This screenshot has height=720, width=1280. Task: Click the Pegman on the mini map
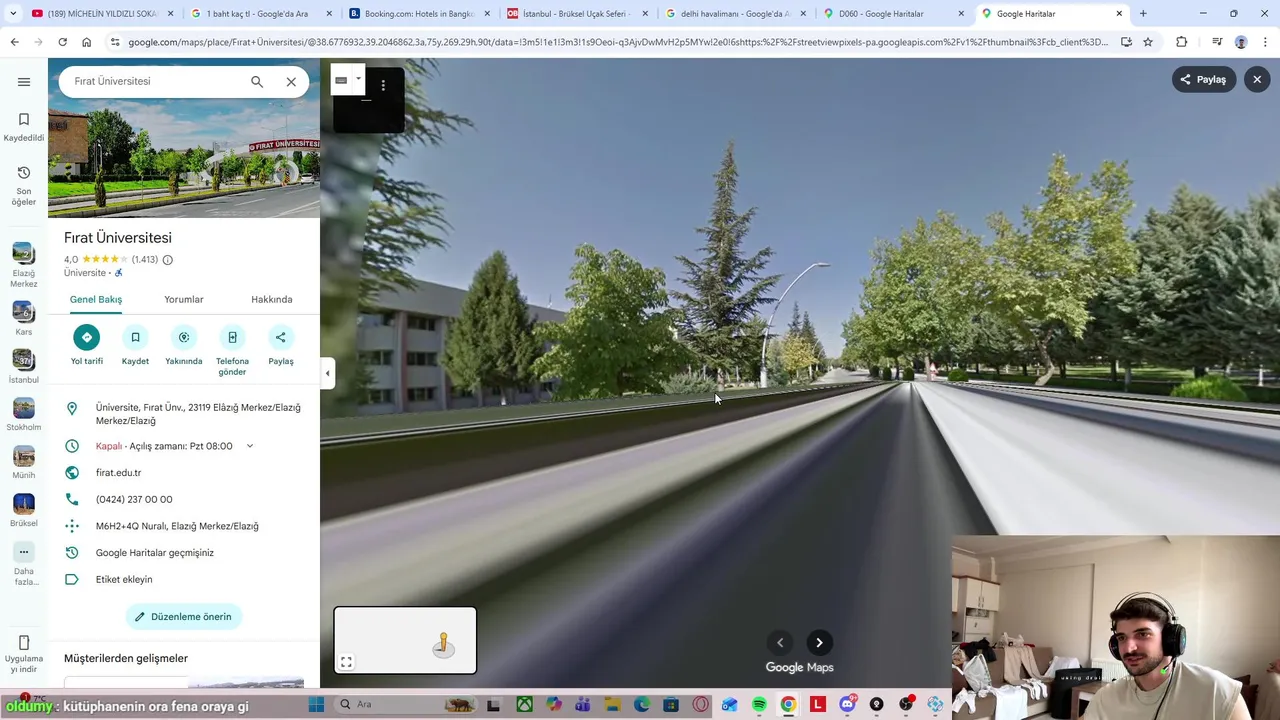pyautogui.click(x=443, y=644)
